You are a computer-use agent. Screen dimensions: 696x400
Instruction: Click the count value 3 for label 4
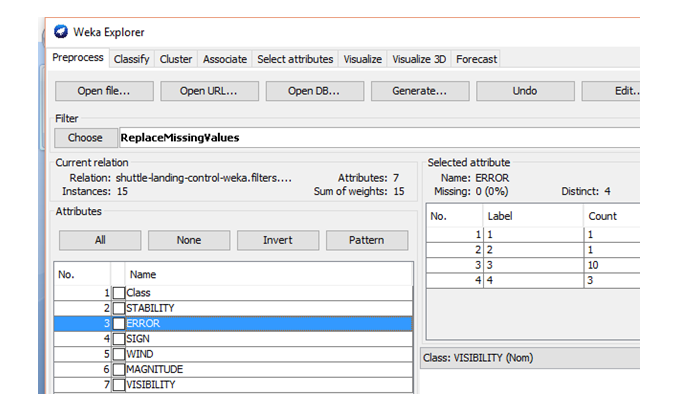(590, 281)
